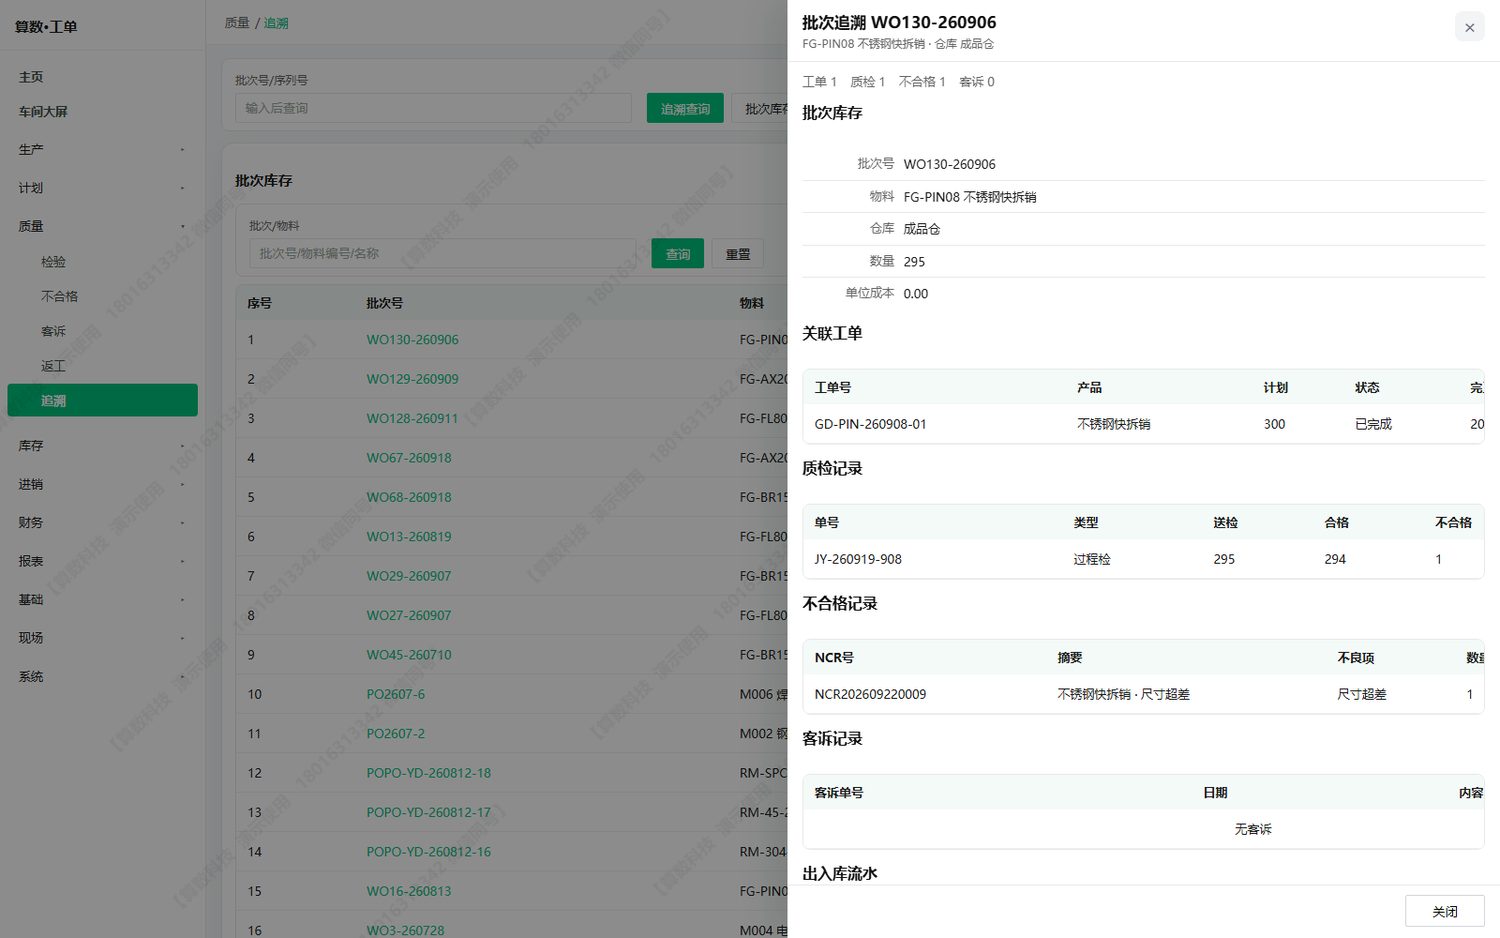Open batch link PO2607-6
The width and height of the screenshot is (1500, 938).
(395, 695)
